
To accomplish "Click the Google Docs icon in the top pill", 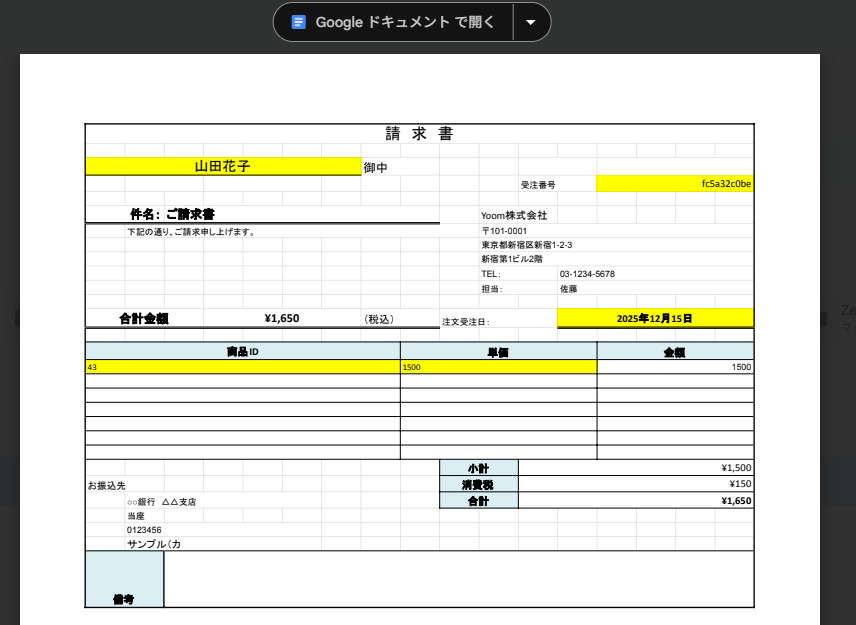I will coord(298,22).
